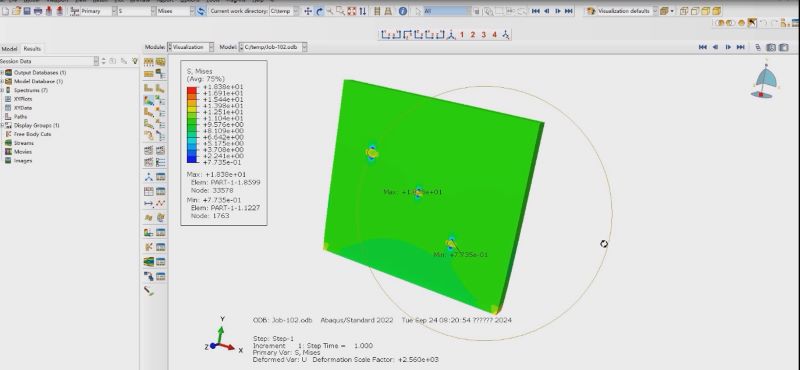
Task: Click the Max stress label on plate
Action: (413, 192)
